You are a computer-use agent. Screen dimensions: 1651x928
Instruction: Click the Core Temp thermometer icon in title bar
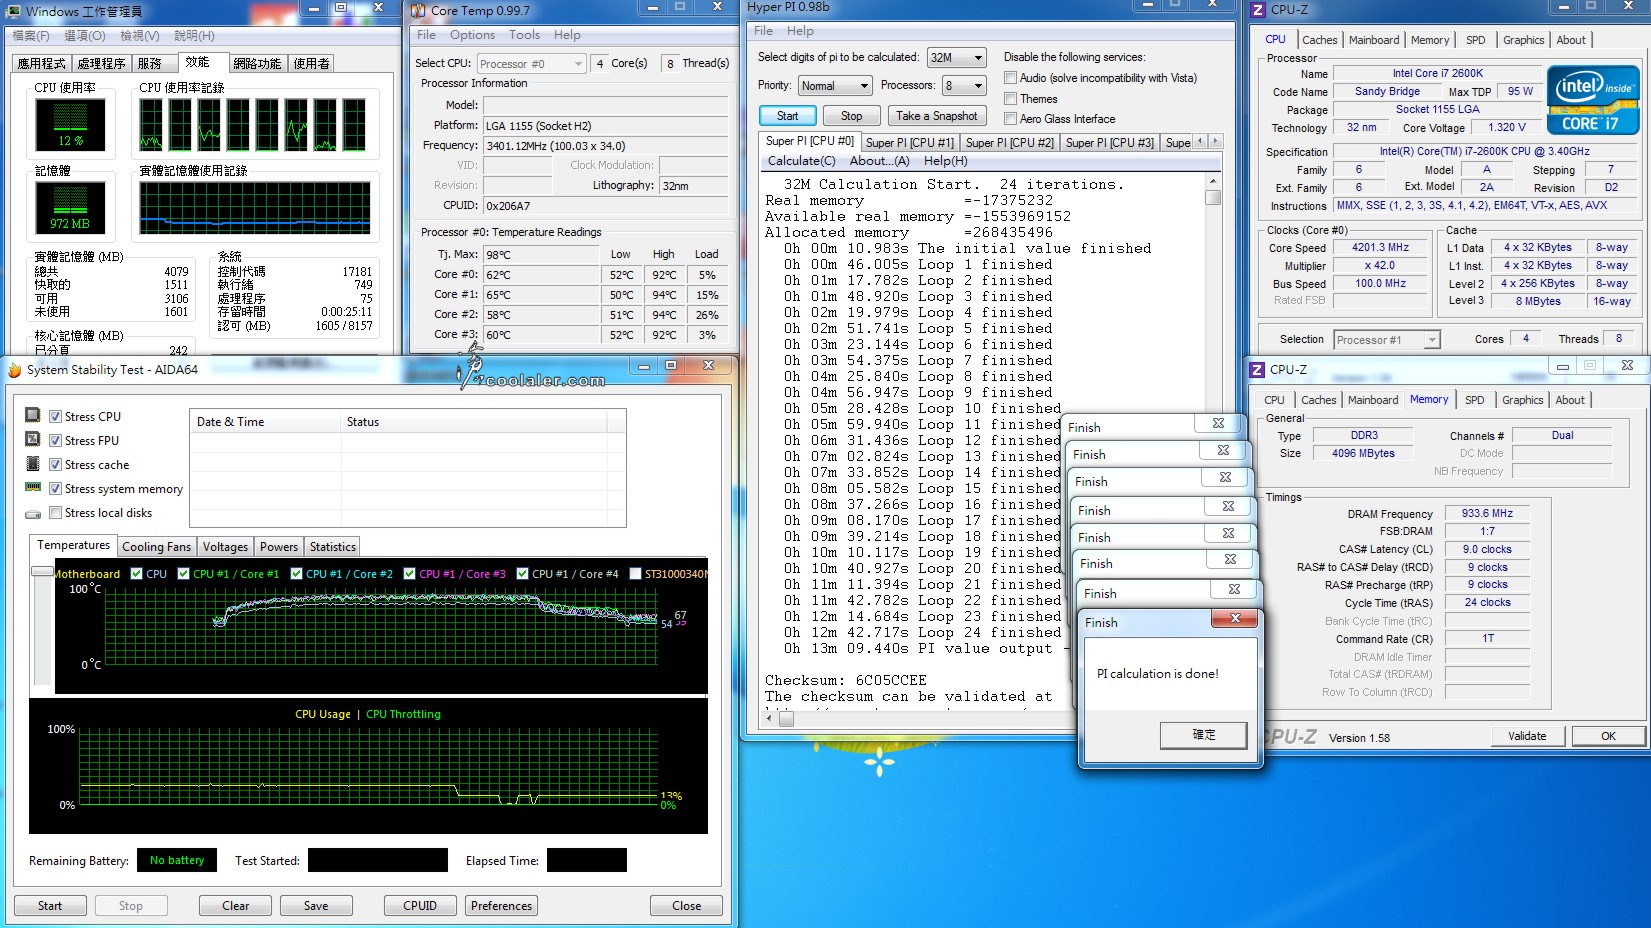(x=419, y=11)
